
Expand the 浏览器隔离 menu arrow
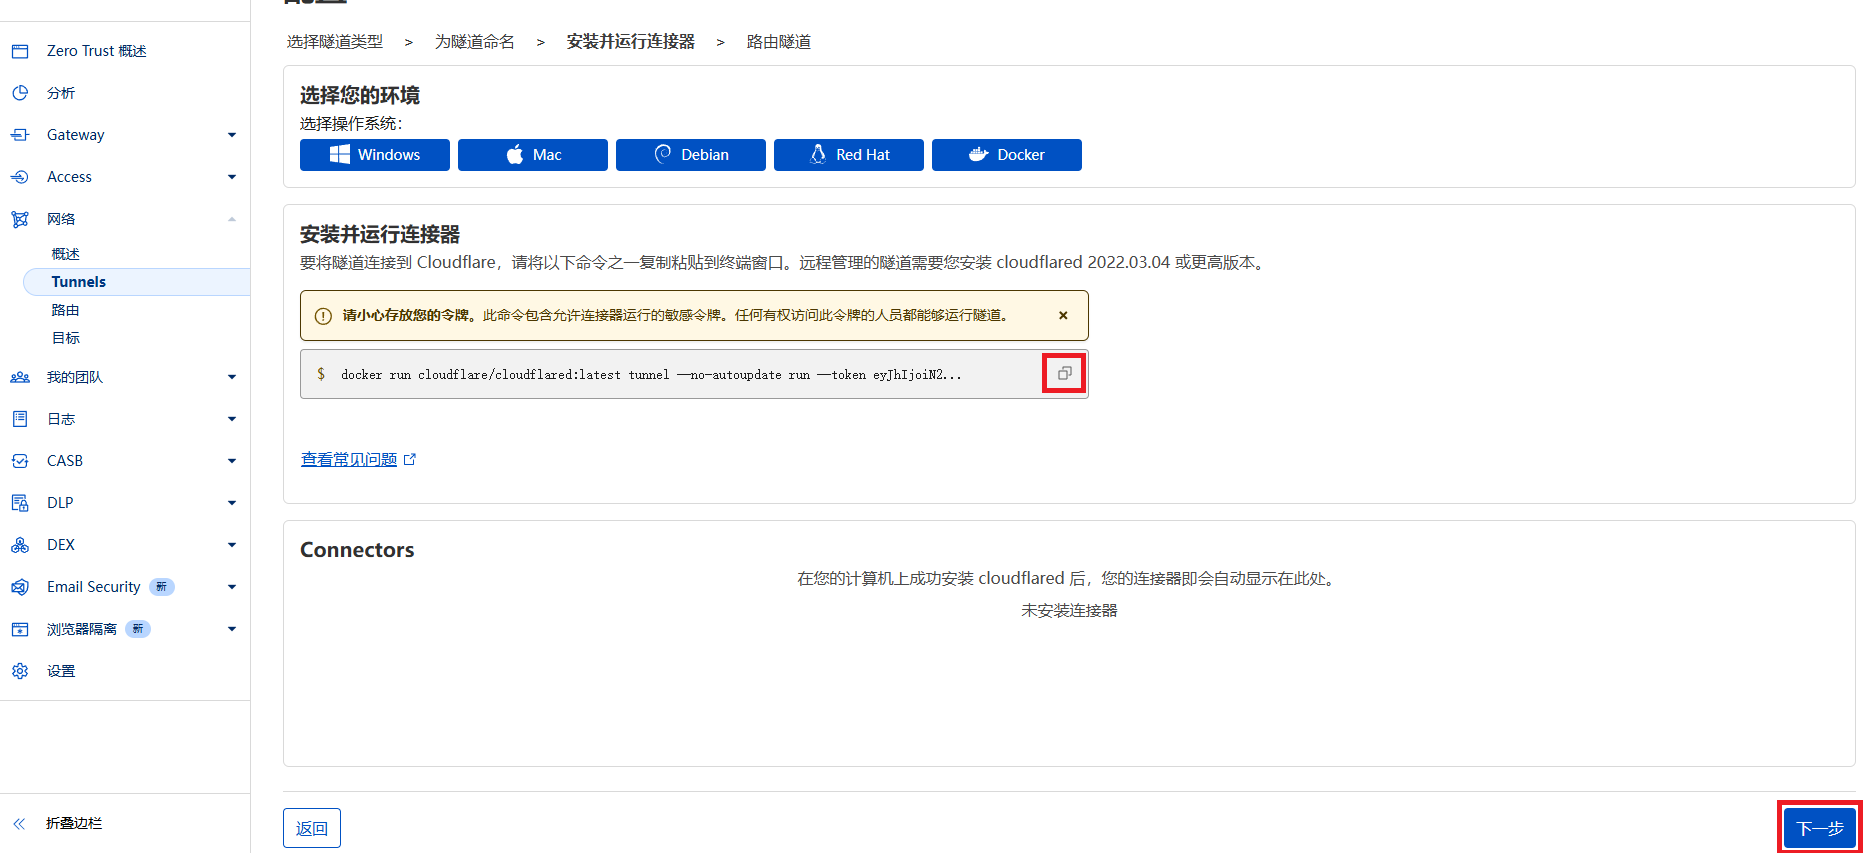232,629
